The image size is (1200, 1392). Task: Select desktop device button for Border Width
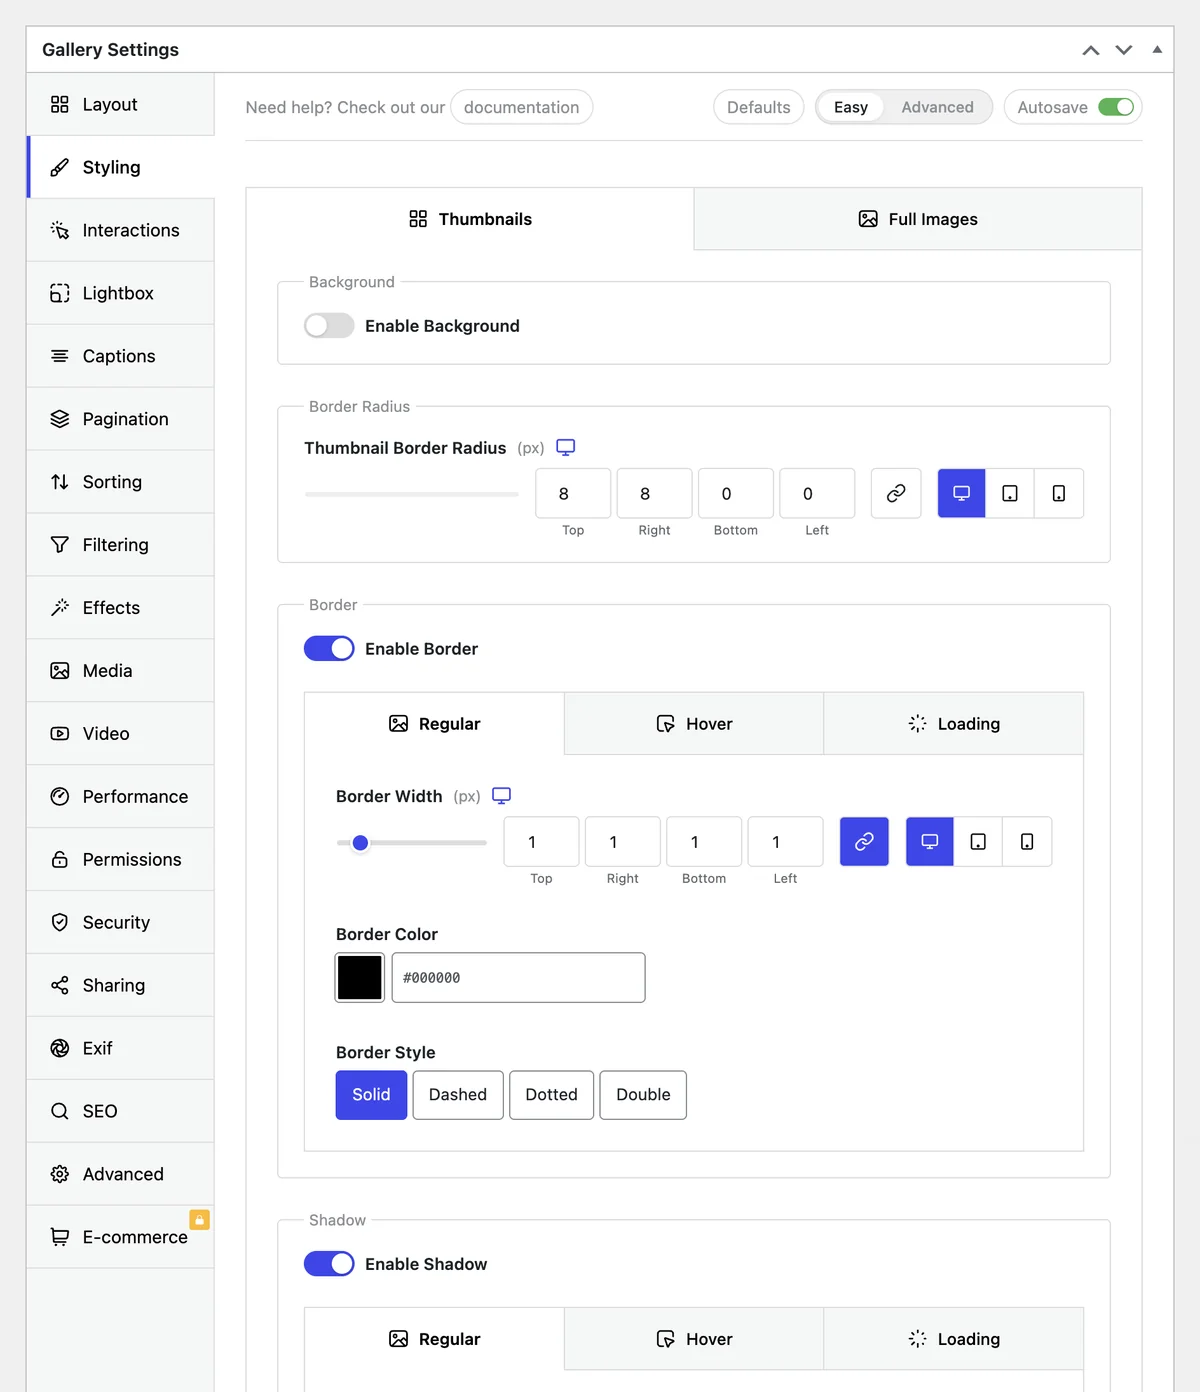pyautogui.click(x=930, y=841)
